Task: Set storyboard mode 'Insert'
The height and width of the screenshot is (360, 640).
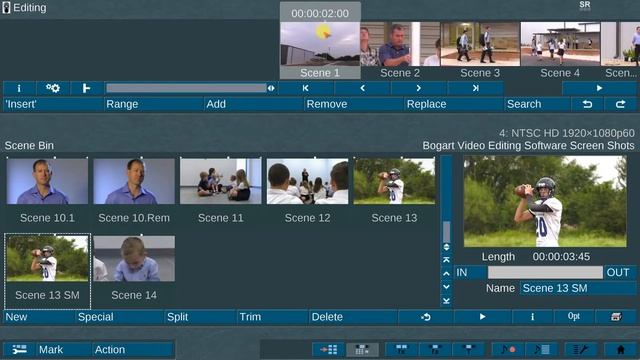Action: [x=53, y=104]
